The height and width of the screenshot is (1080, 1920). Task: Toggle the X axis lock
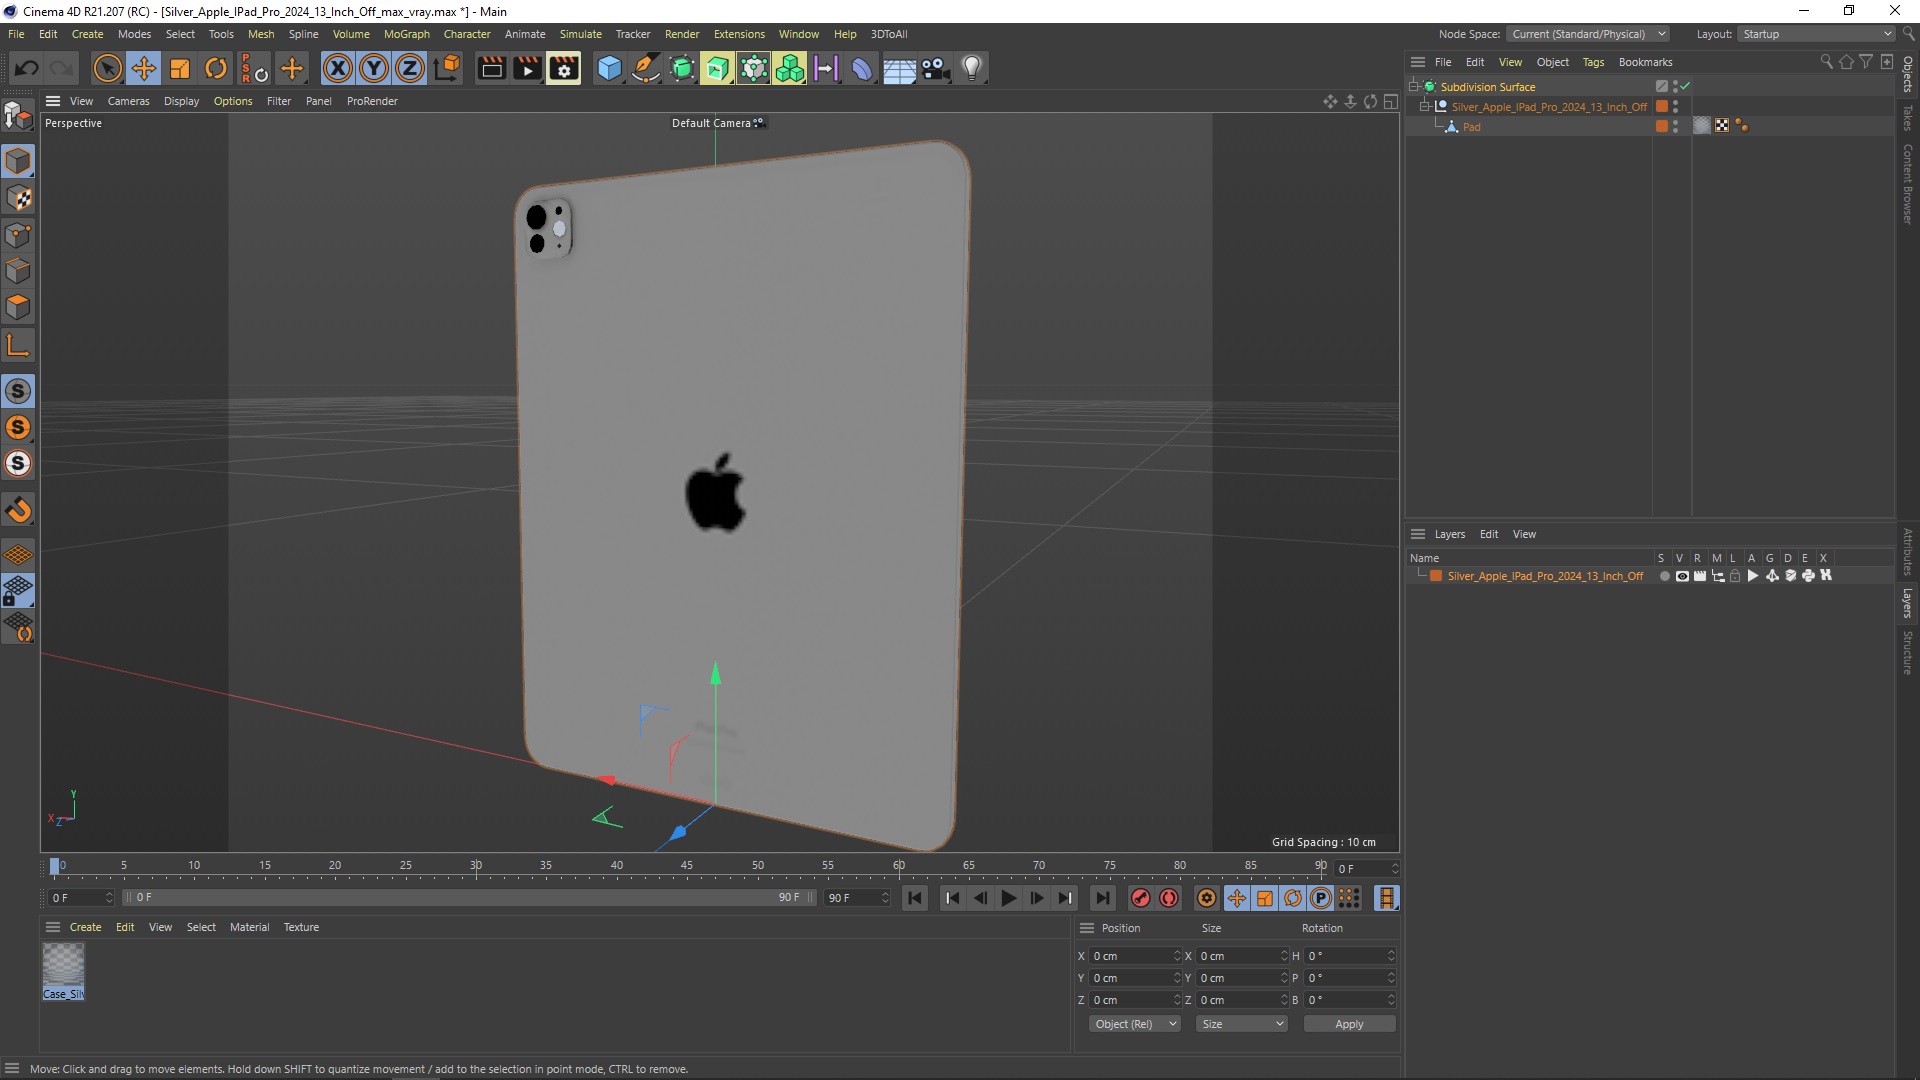point(338,68)
